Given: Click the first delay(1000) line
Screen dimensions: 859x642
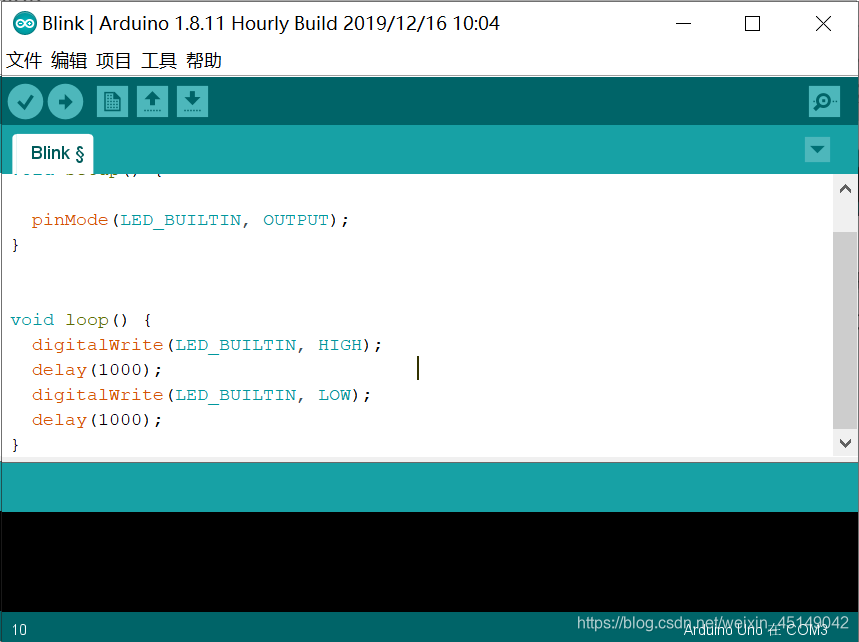Looking at the screenshot, I should tap(96, 370).
